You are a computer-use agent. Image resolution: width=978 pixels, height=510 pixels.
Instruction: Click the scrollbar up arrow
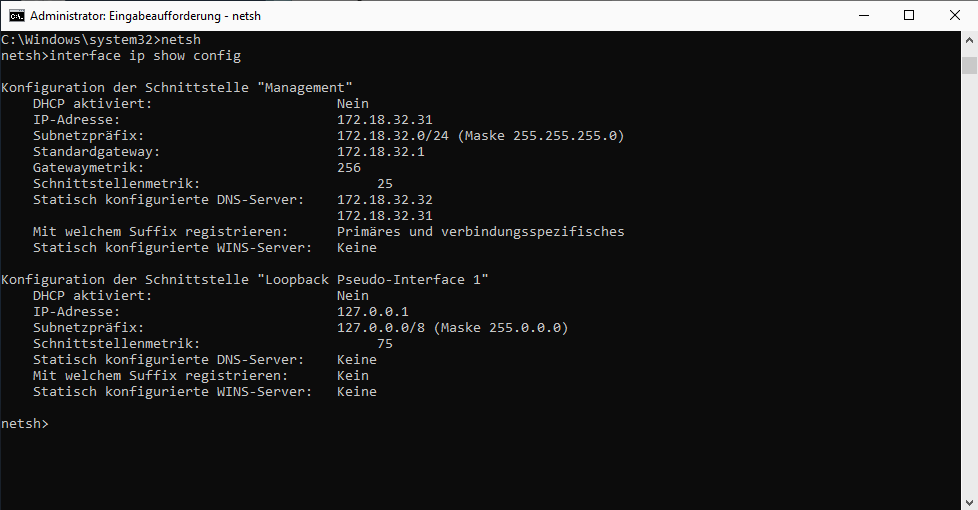pyautogui.click(x=968, y=40)
